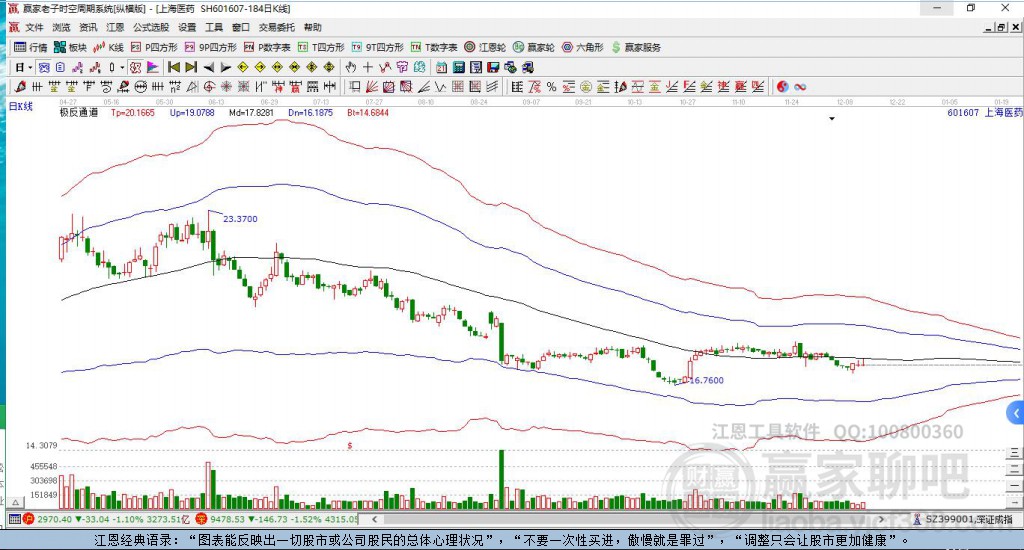This screenshot has height=550, width=1024.
Task: Click the 601607 上海医药 stock label
Action: pyautogui.click(x=985, y=113)
